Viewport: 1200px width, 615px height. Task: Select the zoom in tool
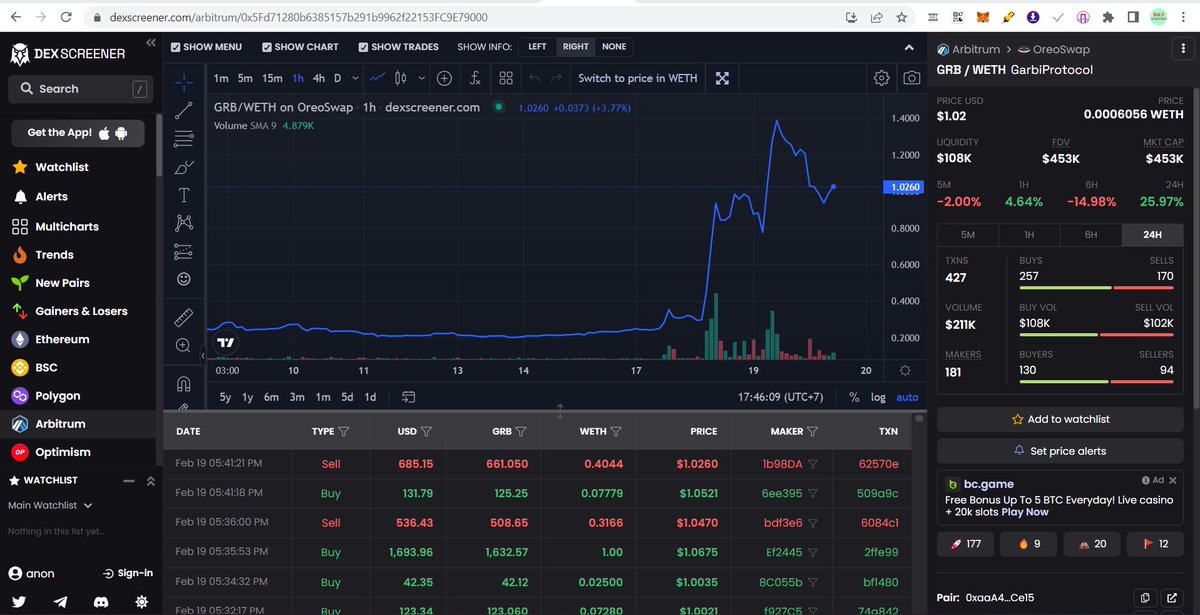coord(184,345)
